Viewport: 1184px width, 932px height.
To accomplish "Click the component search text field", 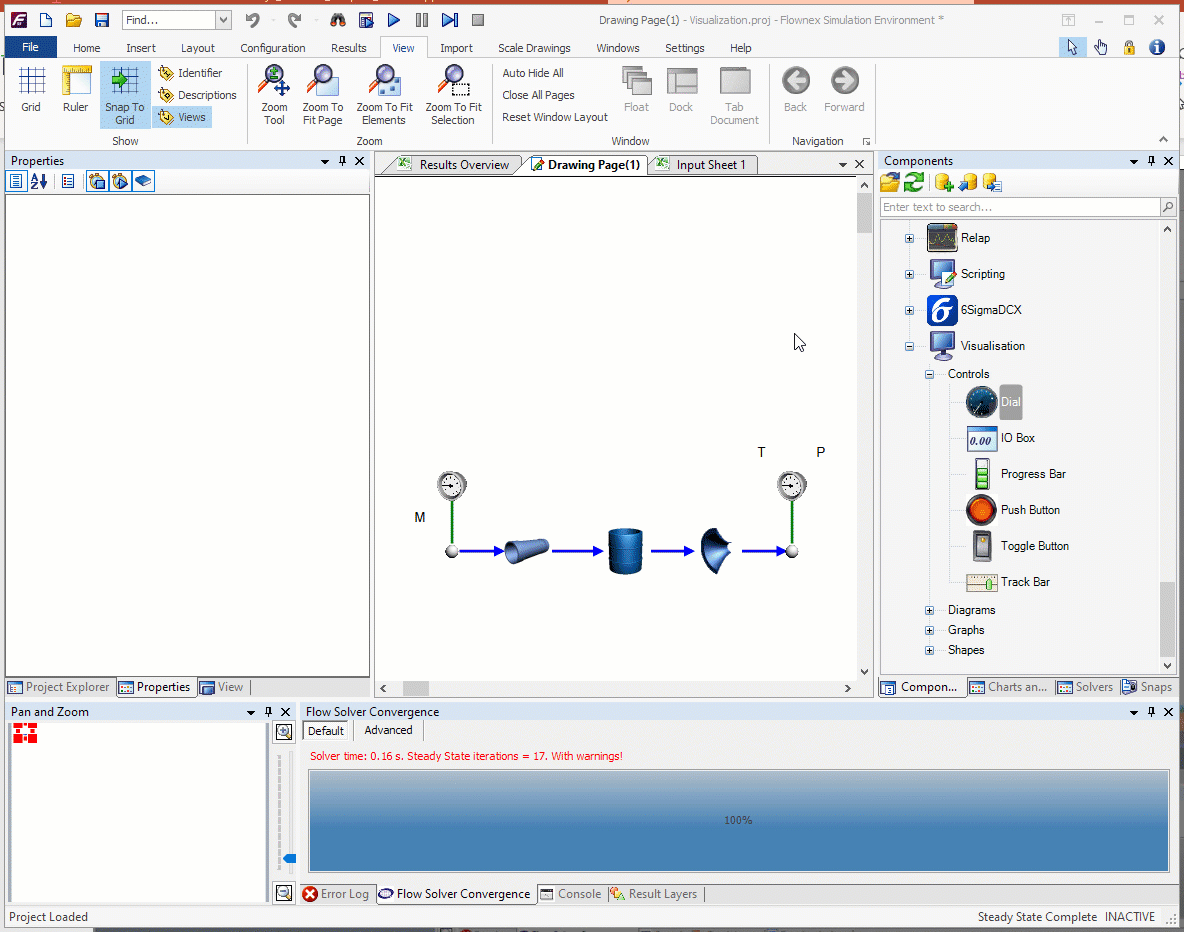I will click(x=1019, y=207).
